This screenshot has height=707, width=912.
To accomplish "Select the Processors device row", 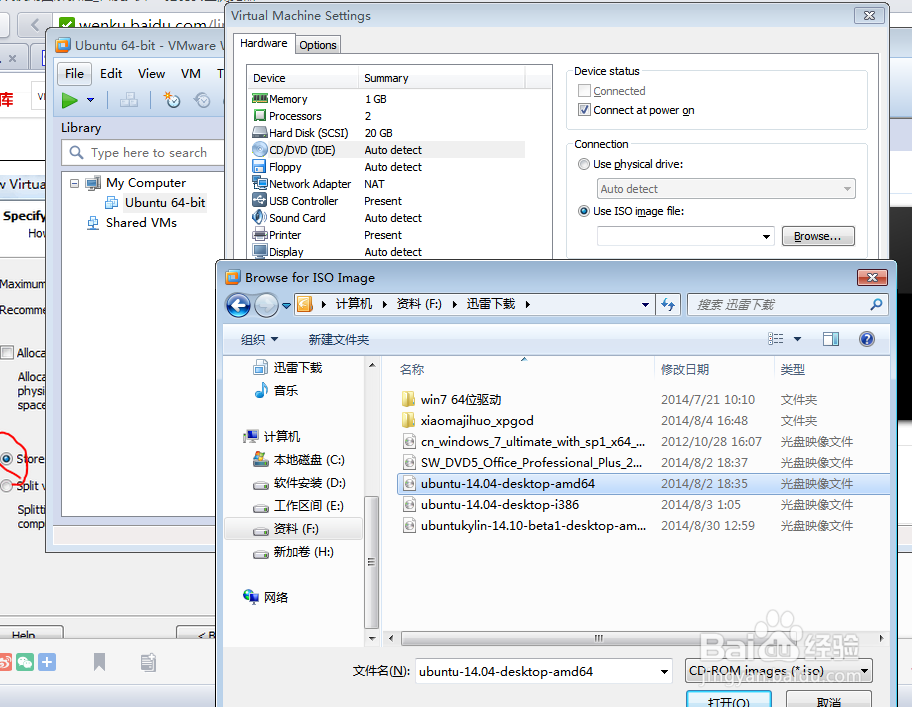I will click(x=388, y=116).
